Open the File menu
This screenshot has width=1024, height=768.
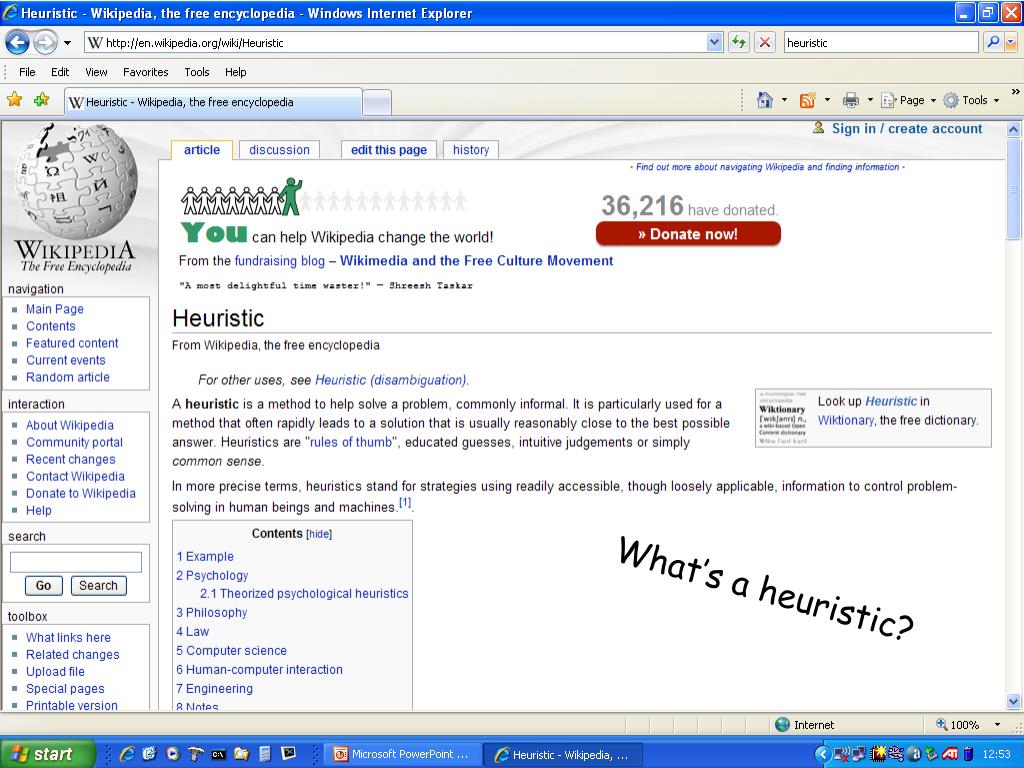click(x=27, y=72)
